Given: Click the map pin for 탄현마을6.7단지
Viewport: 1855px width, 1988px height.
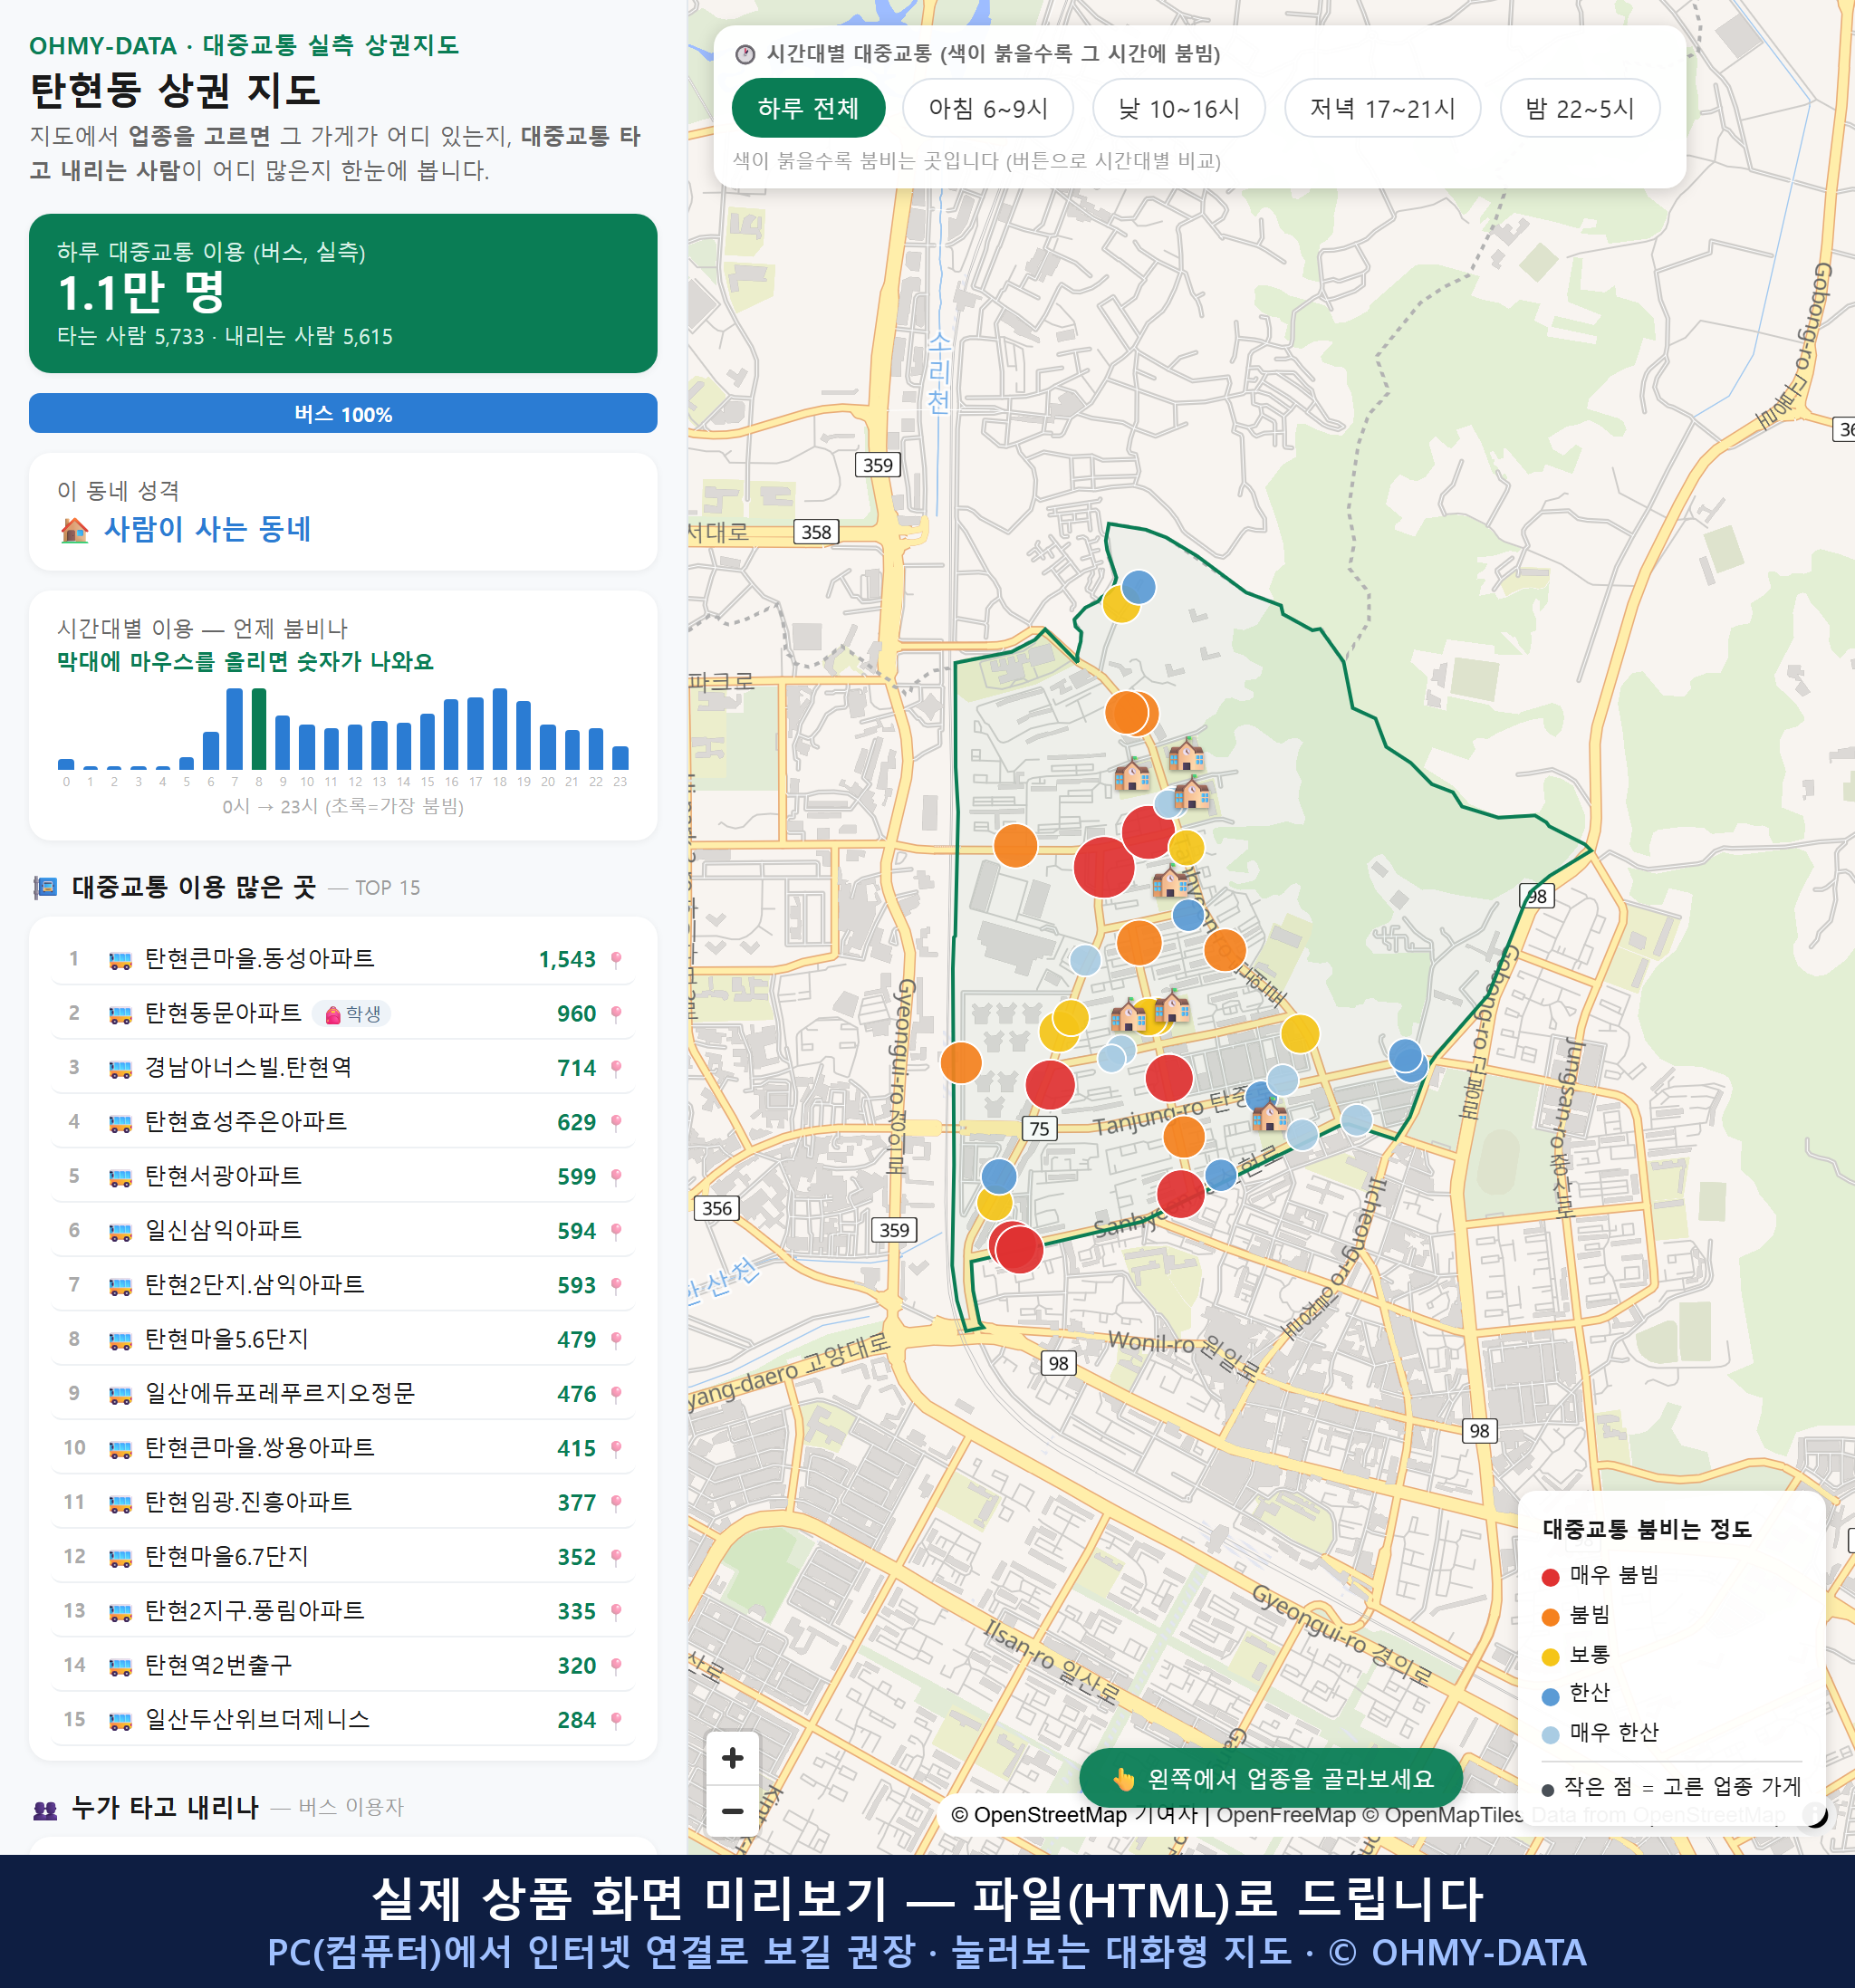Looking at the screenshot, I should (x=616, y=1557).
